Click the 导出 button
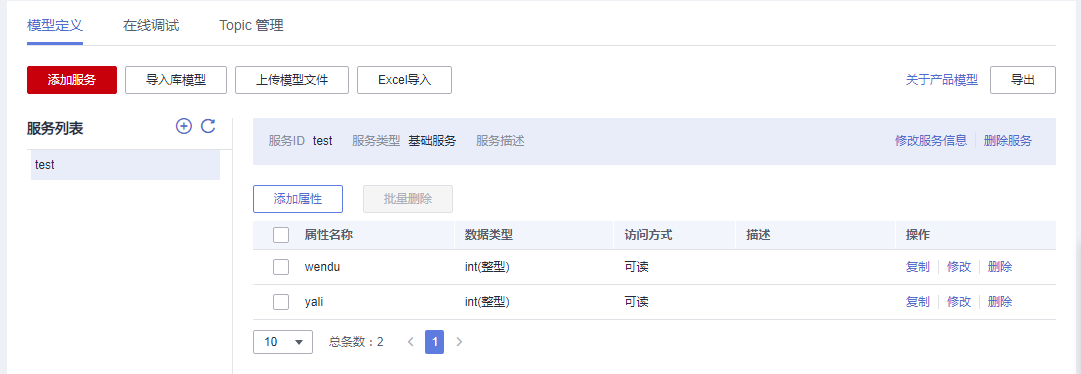 [1023, 80]
